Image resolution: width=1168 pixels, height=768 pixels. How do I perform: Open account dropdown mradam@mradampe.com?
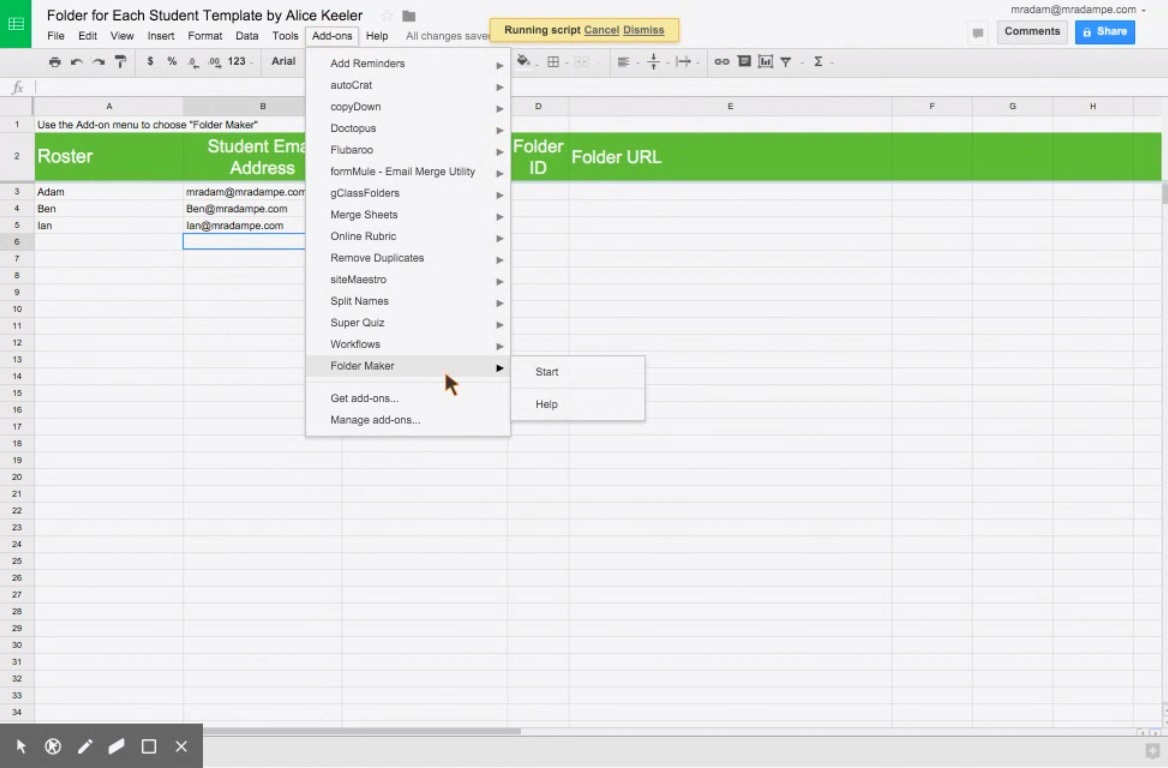point(1077,10)
